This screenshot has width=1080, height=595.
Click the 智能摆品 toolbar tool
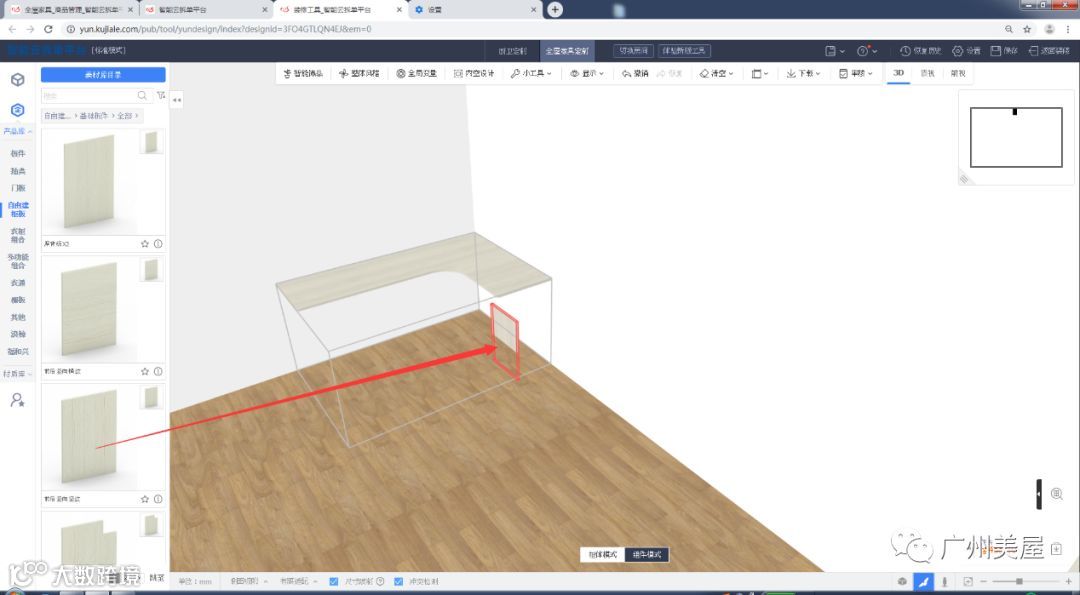(303, 74)
